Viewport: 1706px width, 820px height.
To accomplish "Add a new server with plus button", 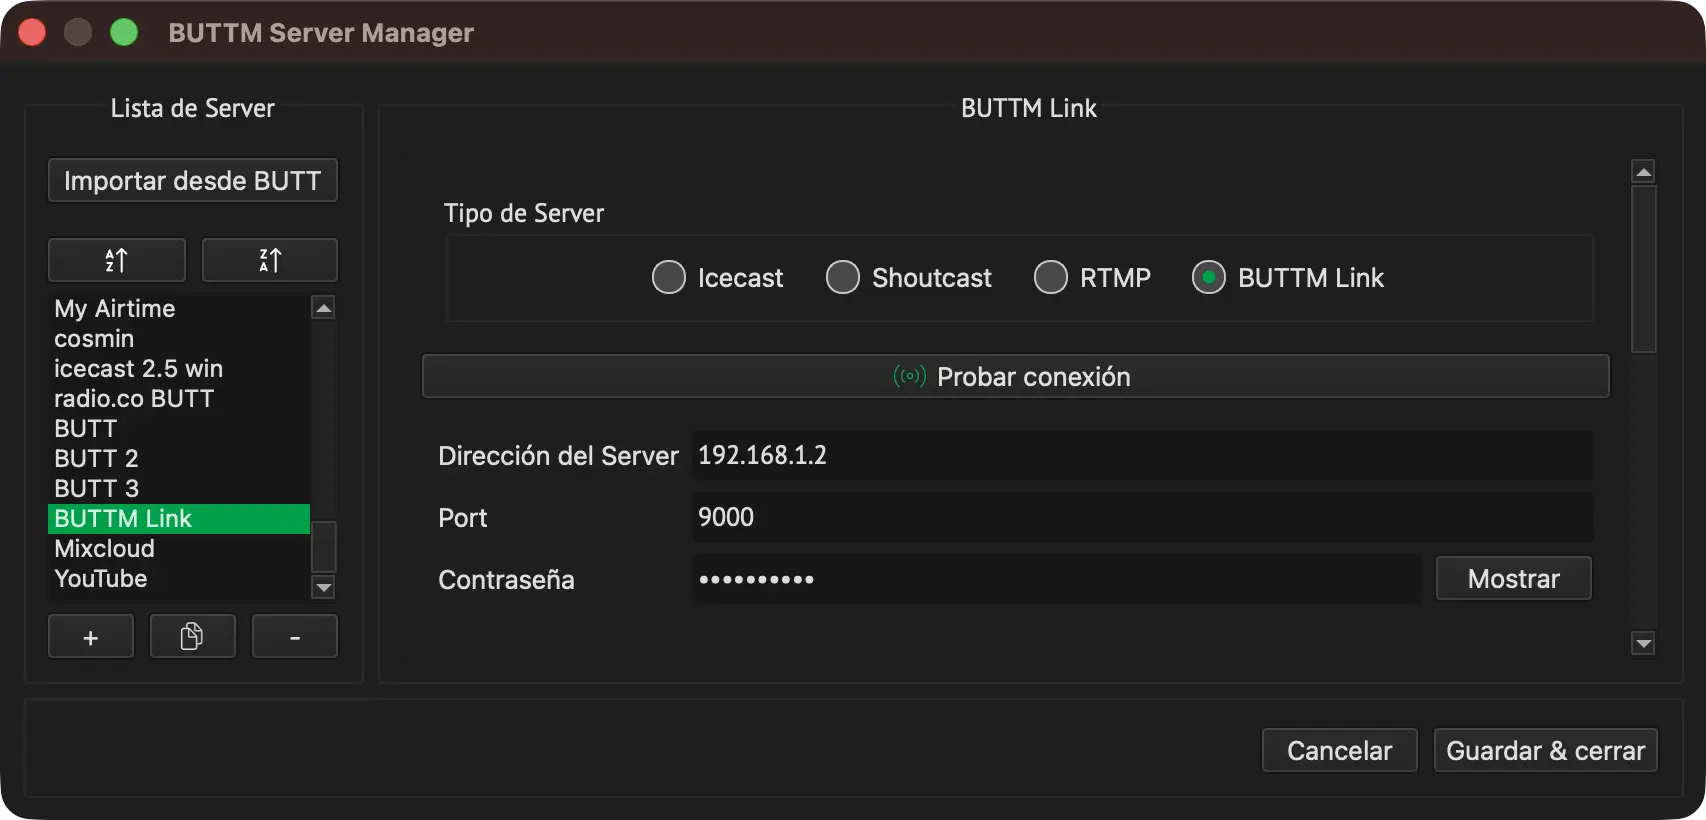I will click(91, 637).
